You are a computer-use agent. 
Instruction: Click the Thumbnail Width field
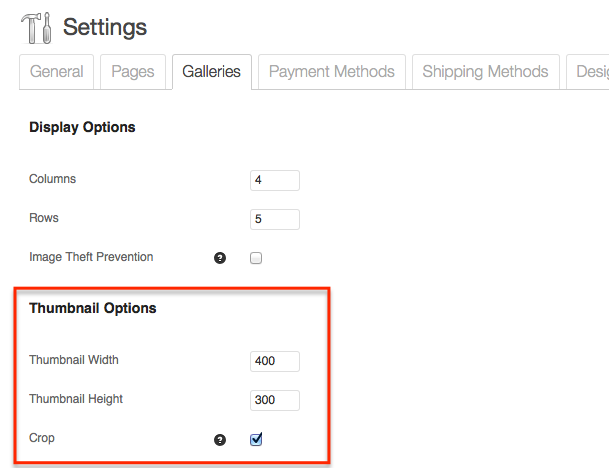275,361
